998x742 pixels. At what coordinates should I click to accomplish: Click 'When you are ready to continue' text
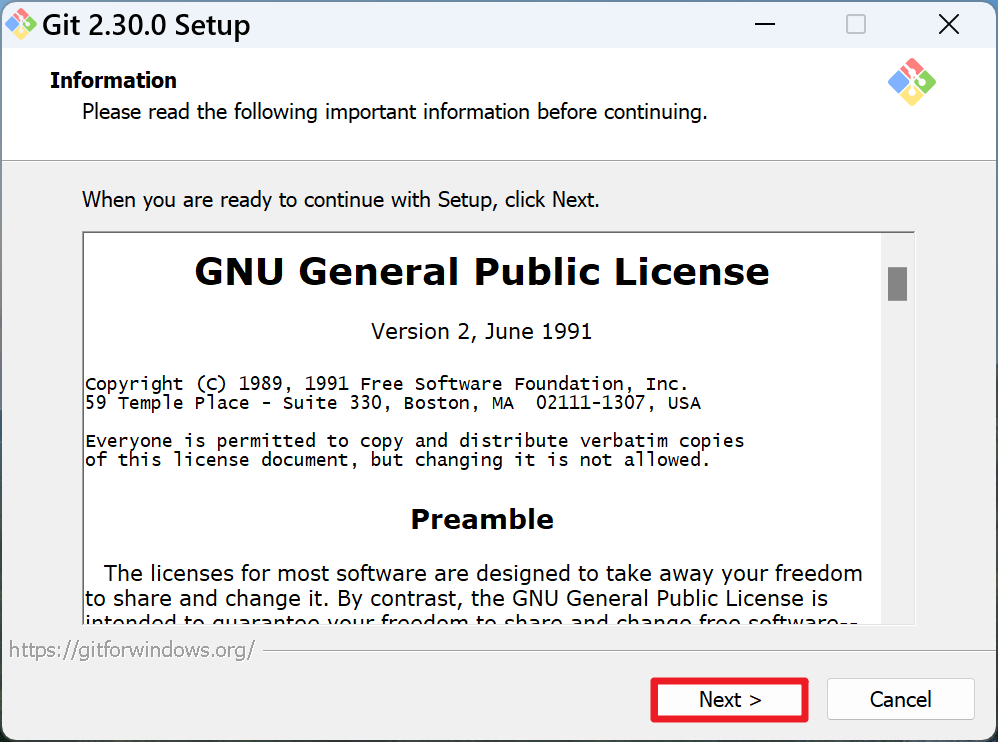click(341, 200)
